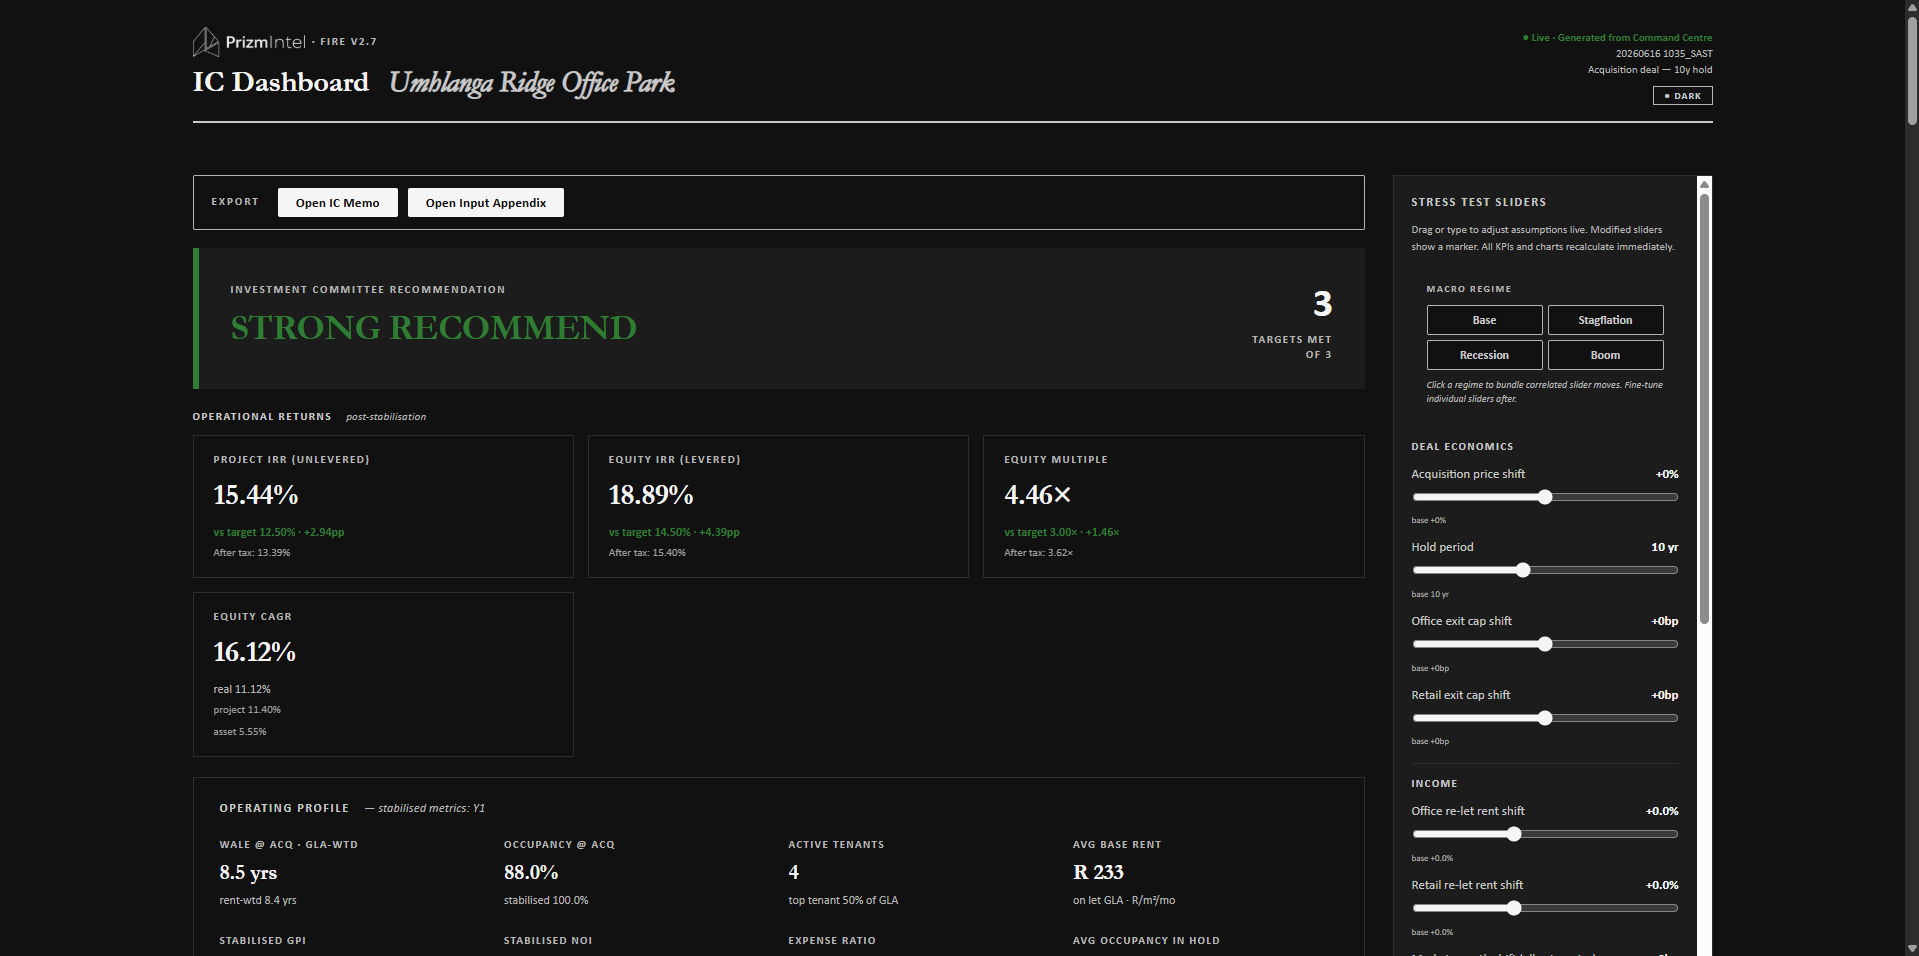Click the Occupancy 88.0% value
The height and width of the screenshot is (956, 1919).
pyautogui.click(x=531, y=873)
